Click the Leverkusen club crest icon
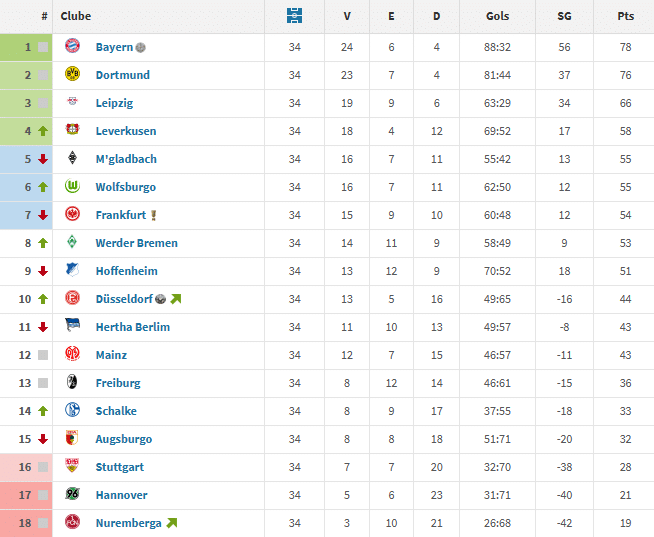Viewport: 654px width, 537px height. 72,131
